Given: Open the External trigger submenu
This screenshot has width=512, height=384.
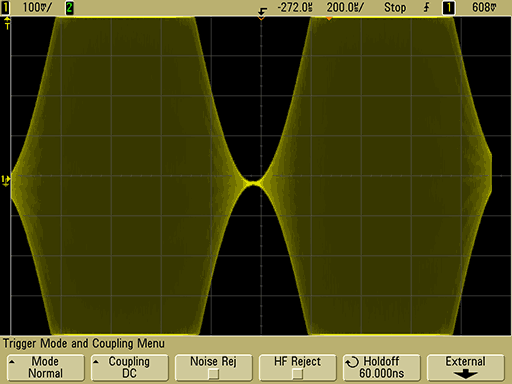Looking at the screenshot, I should (x=465, y=367).
